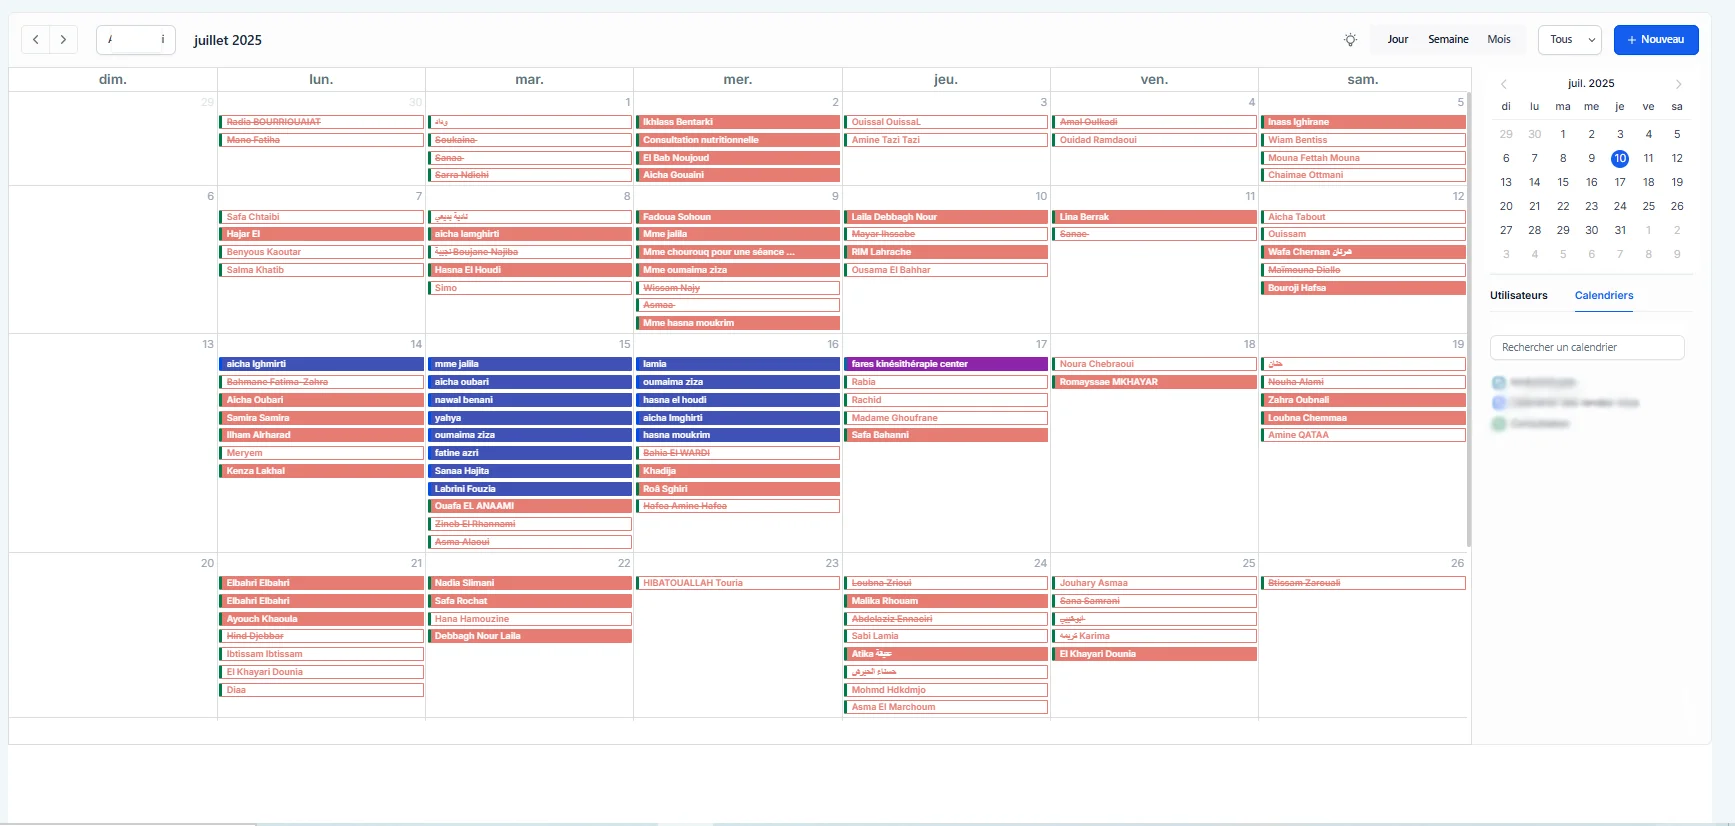
Task: Click the lightbulb icon in the top bar
Action: click(x=1350, y=40)
